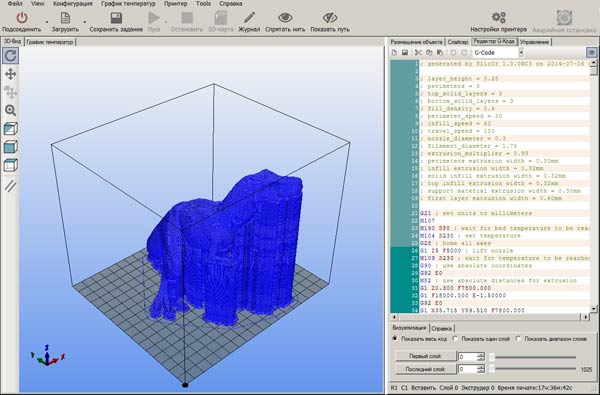Toggle Спрятать нить eye icon
Screen dimensions: 600x395
point(285,18)
